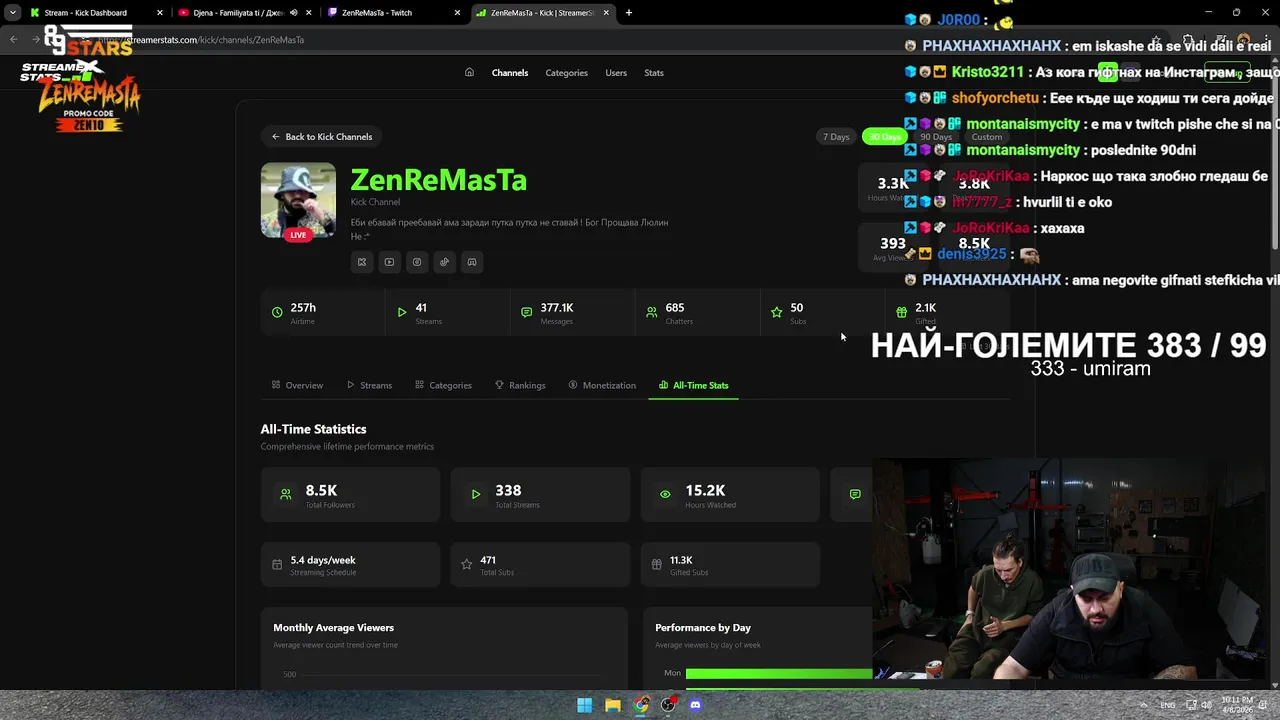Close the ZenReMasTa - Twitch tab
The image size is (1280, 720).
pos(457,13)
